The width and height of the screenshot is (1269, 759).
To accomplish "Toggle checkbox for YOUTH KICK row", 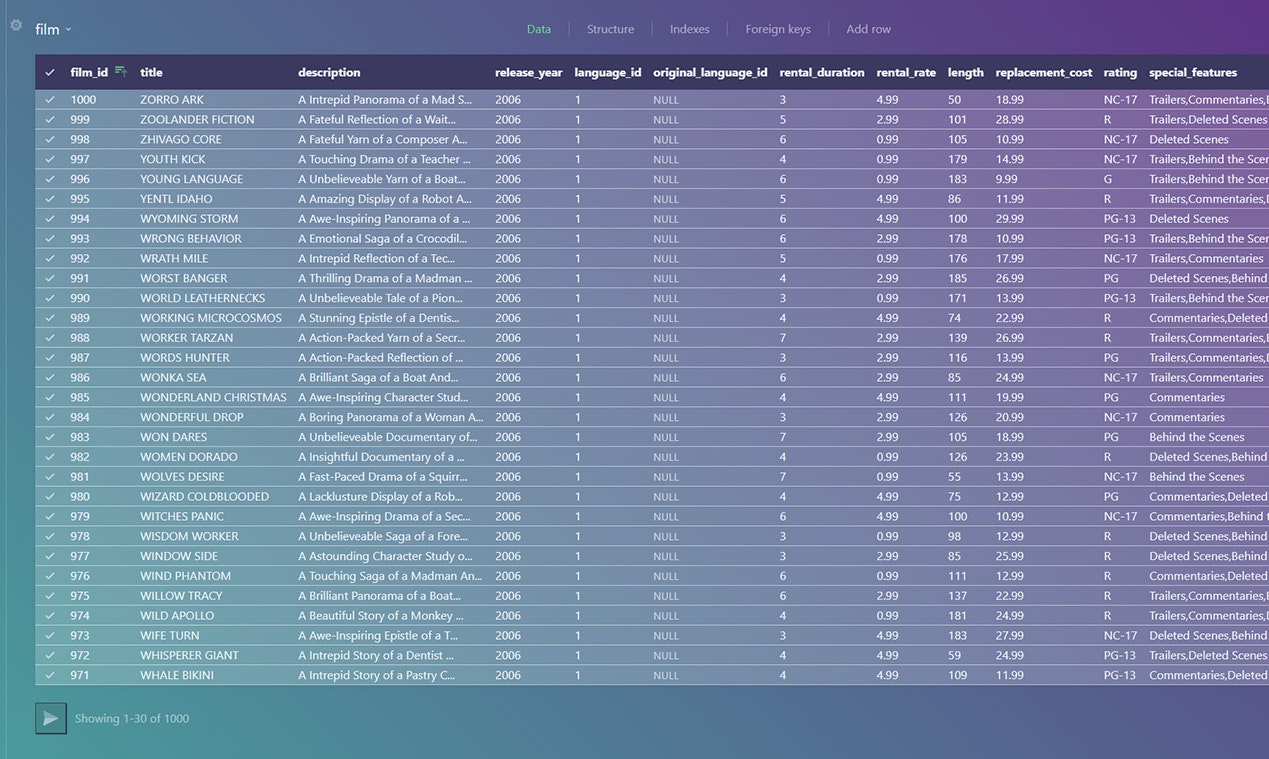I will pos(50,159).
